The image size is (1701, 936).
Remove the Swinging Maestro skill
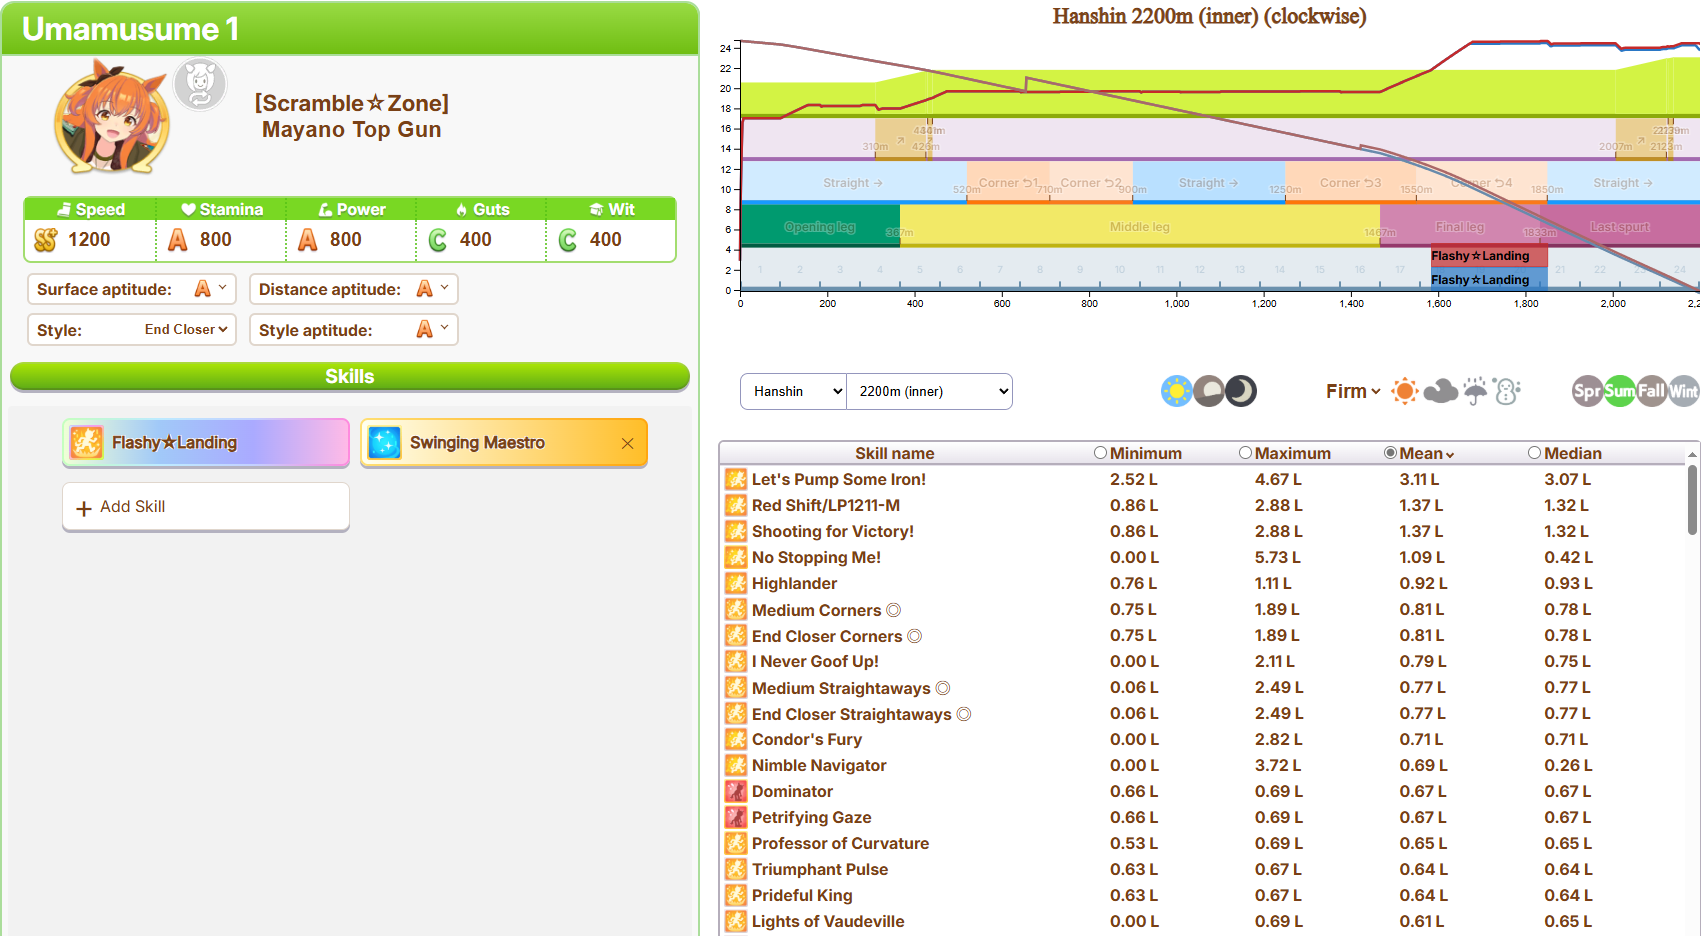click(x=627, y=443)
